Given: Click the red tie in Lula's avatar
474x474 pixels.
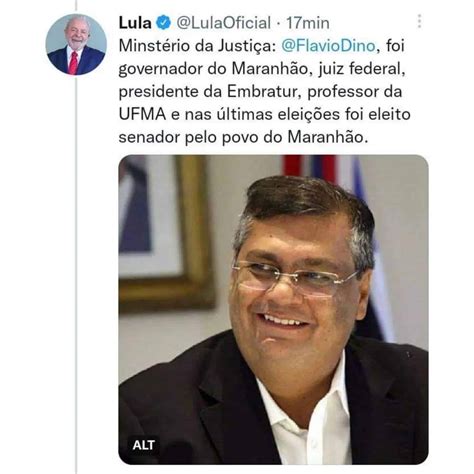Looking at the screenshot, I should click(73, 63).
